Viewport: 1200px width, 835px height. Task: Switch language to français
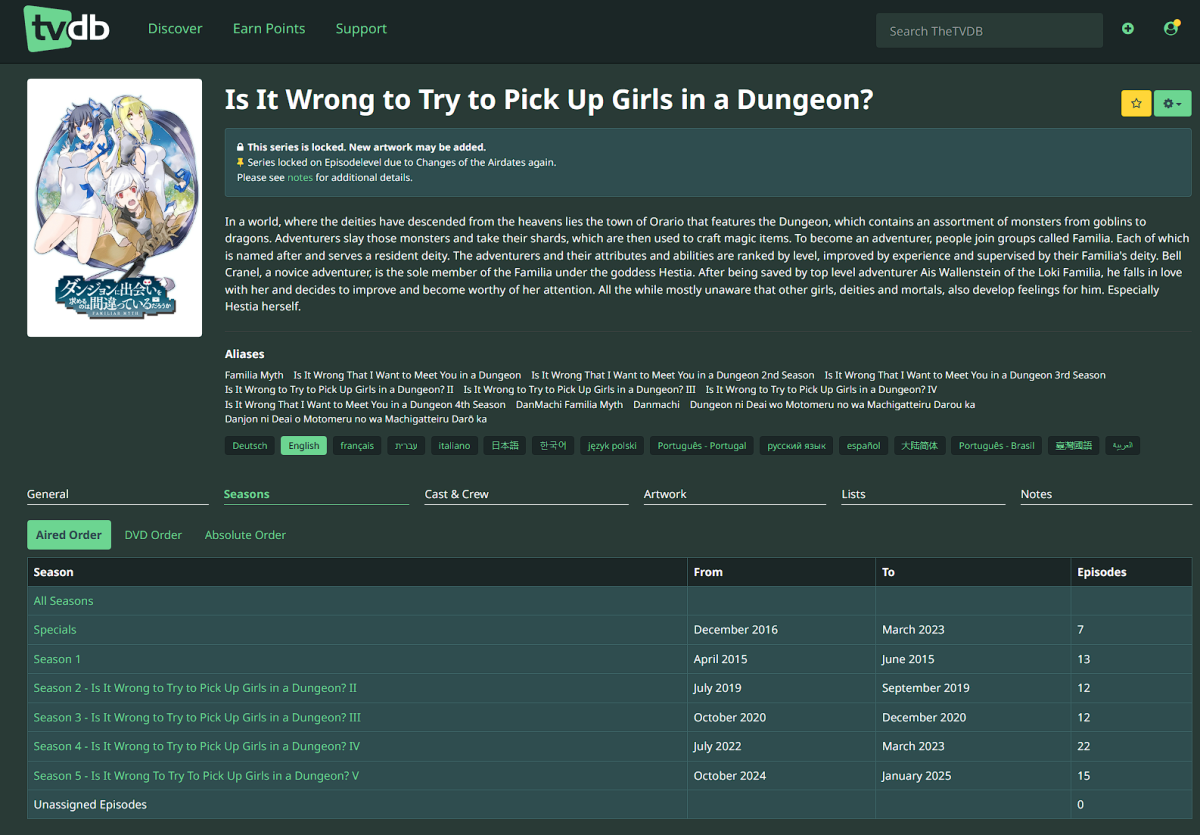357,445
